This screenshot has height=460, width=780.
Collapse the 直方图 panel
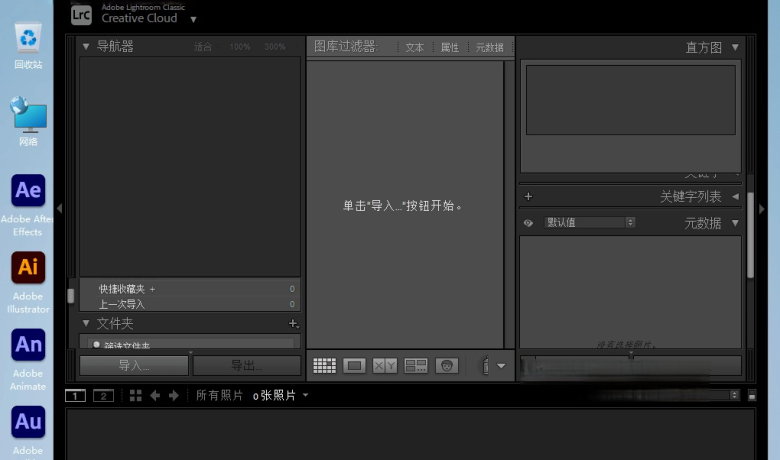coord(735,47)
